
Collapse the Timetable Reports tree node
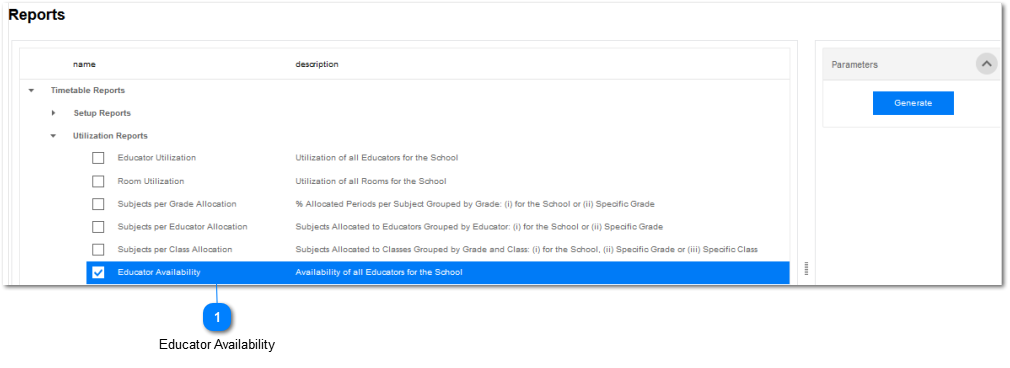(x=30, y=91)
